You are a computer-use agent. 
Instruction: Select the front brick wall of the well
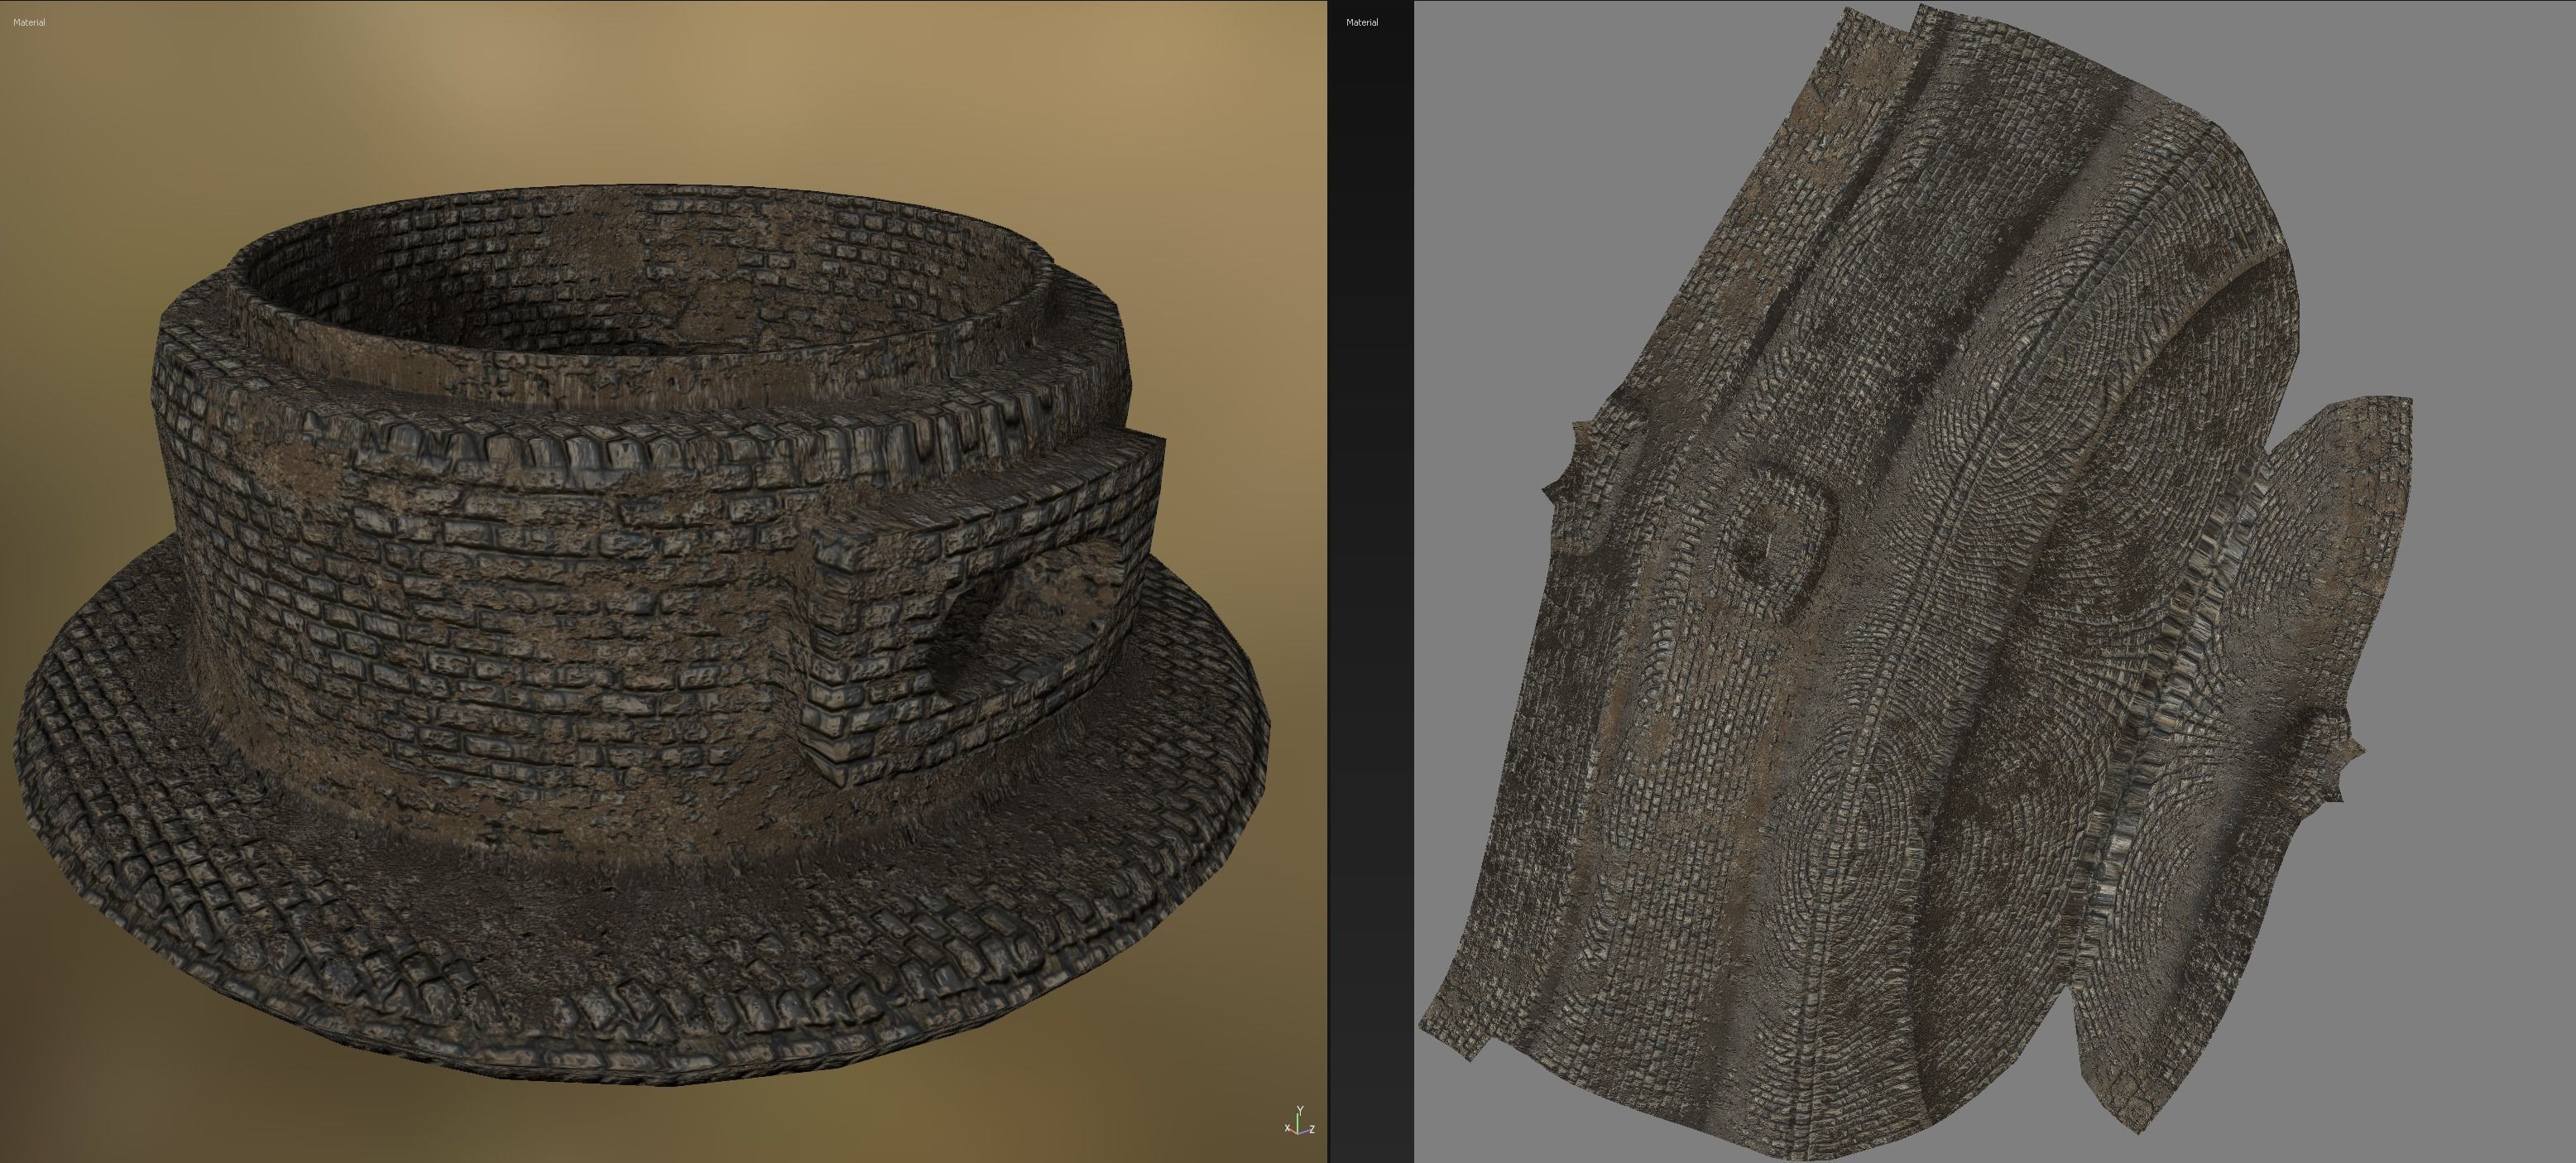point(500,620)
